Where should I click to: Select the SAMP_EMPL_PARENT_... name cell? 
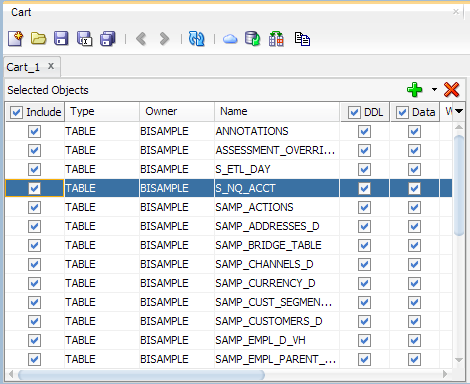pos(277,359)
